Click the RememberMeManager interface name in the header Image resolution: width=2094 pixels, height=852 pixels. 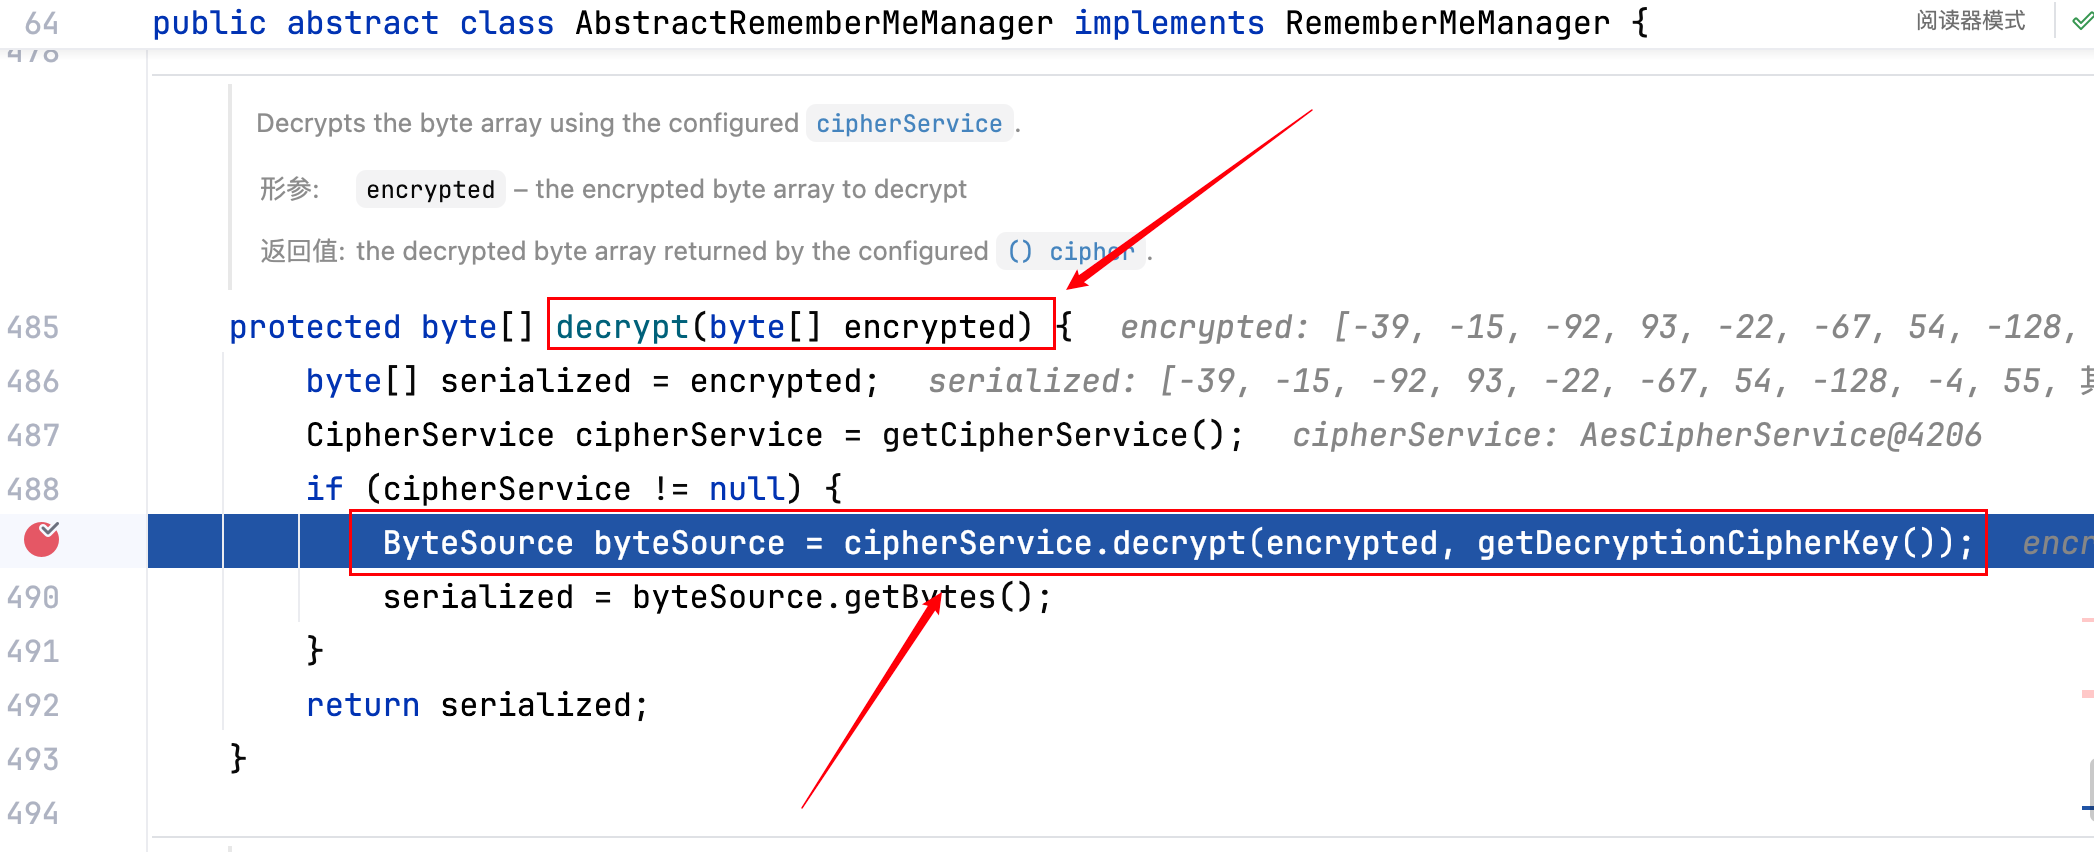point(1447,23)
